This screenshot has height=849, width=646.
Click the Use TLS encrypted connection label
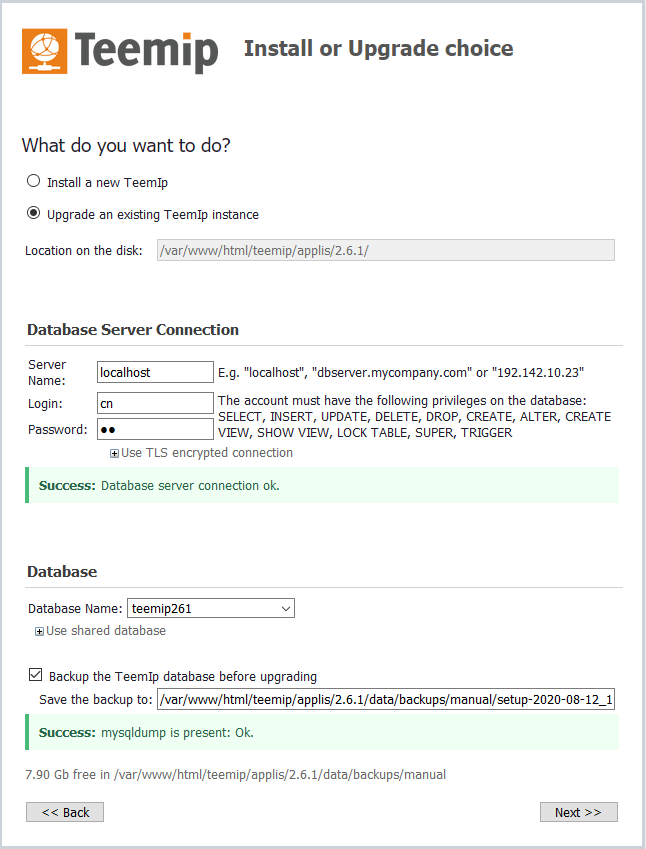pyautogui.click(x=207, y=453)
